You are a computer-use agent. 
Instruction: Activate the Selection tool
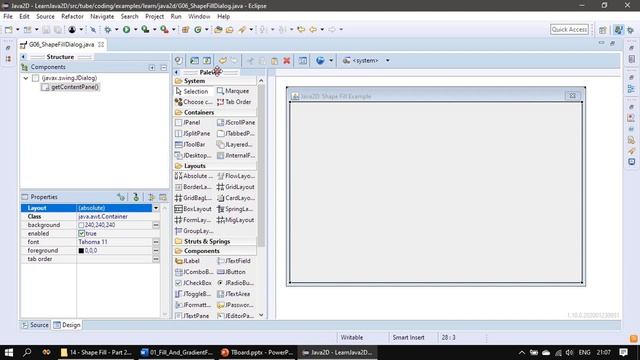point(192,91)
